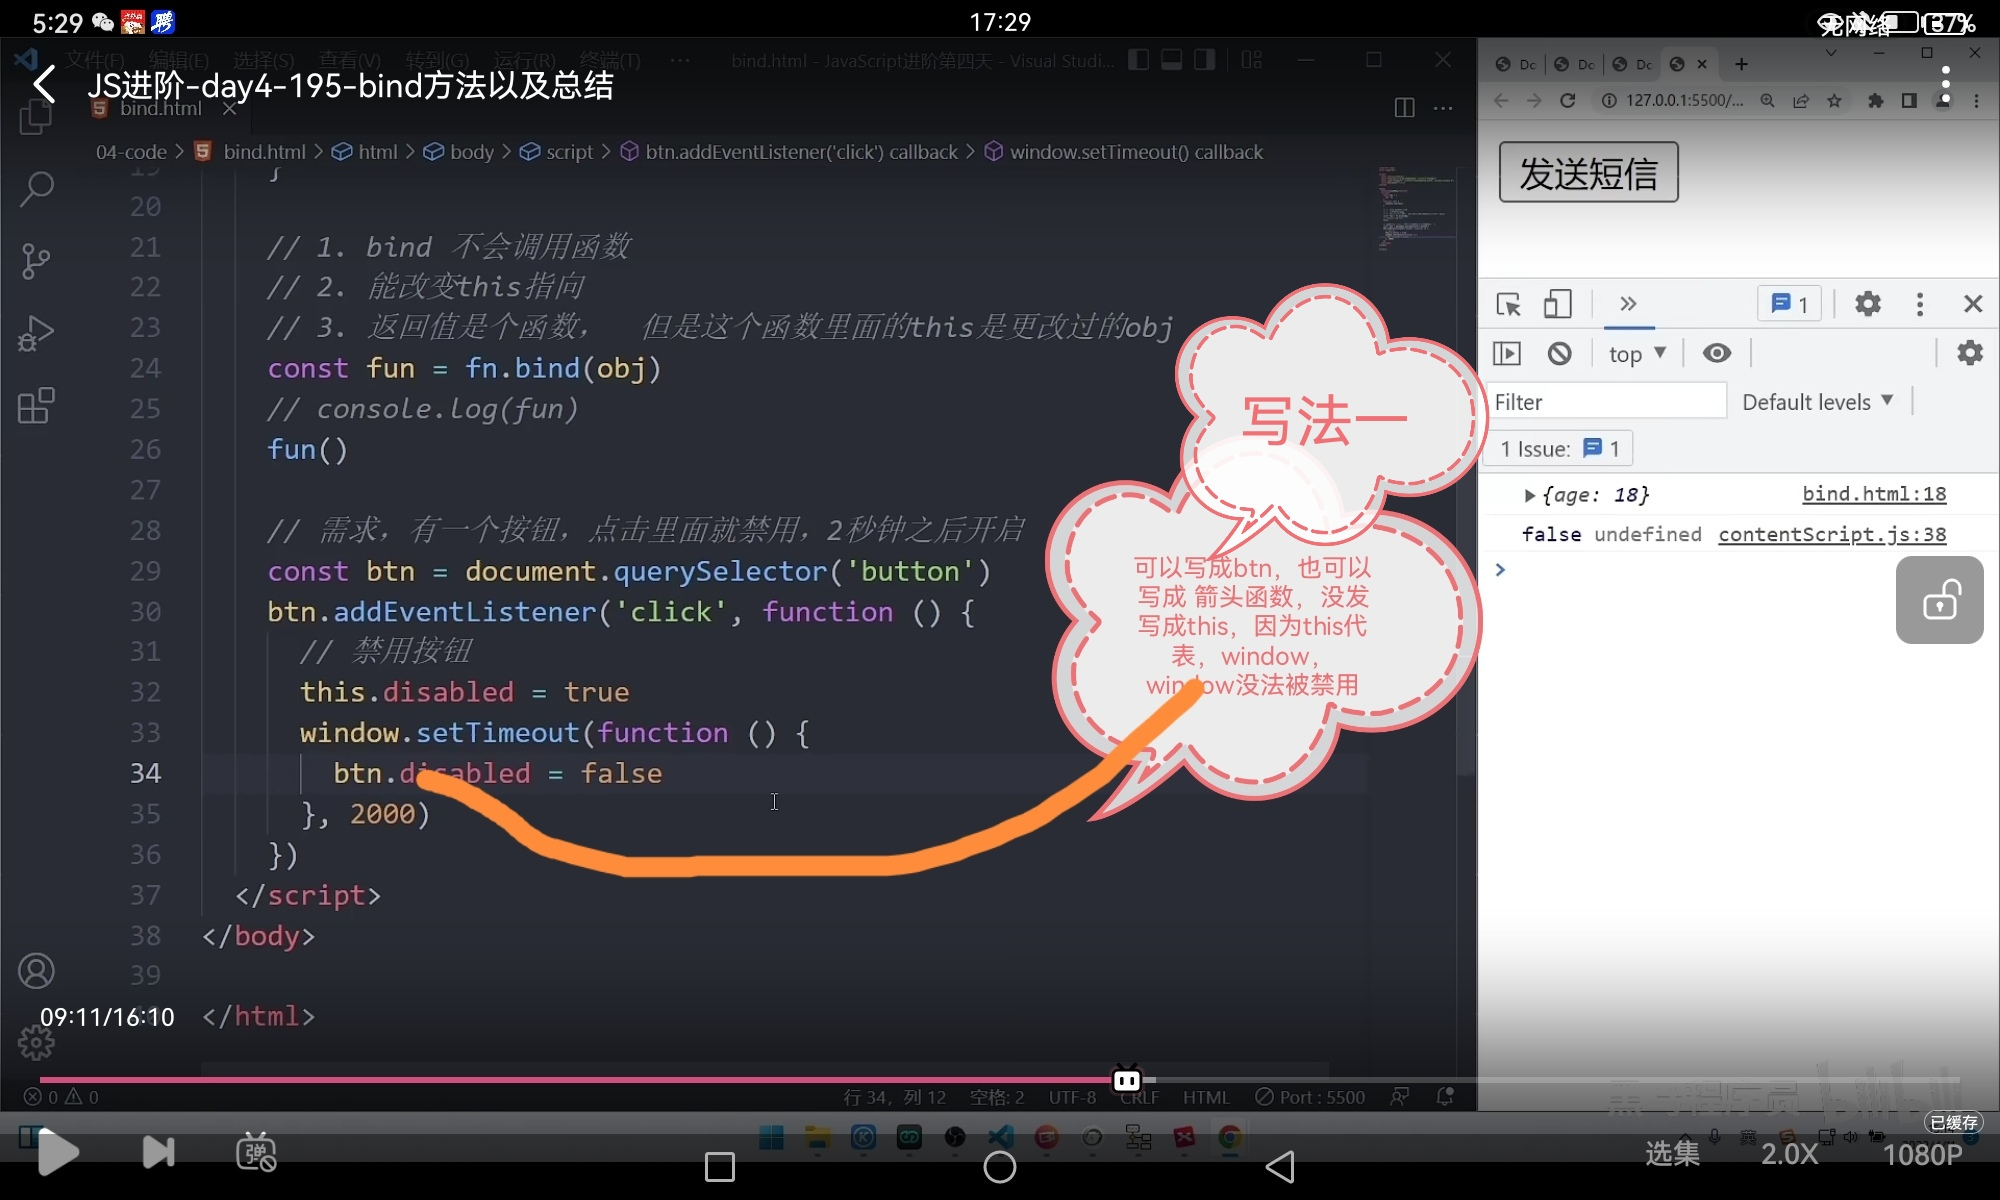Click the DevTools inspect element icon

[x=1508, y=304]
